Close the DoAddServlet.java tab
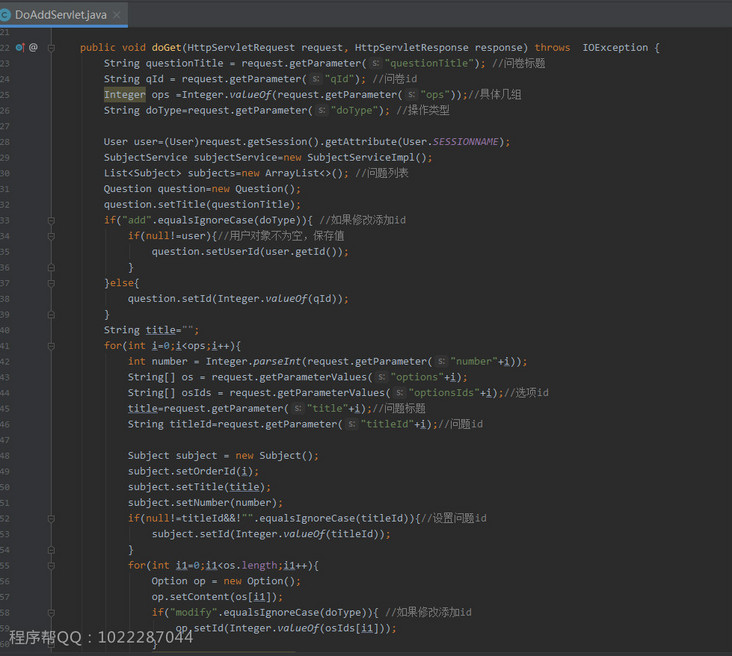732x656 pixels. tap(117, 14)
